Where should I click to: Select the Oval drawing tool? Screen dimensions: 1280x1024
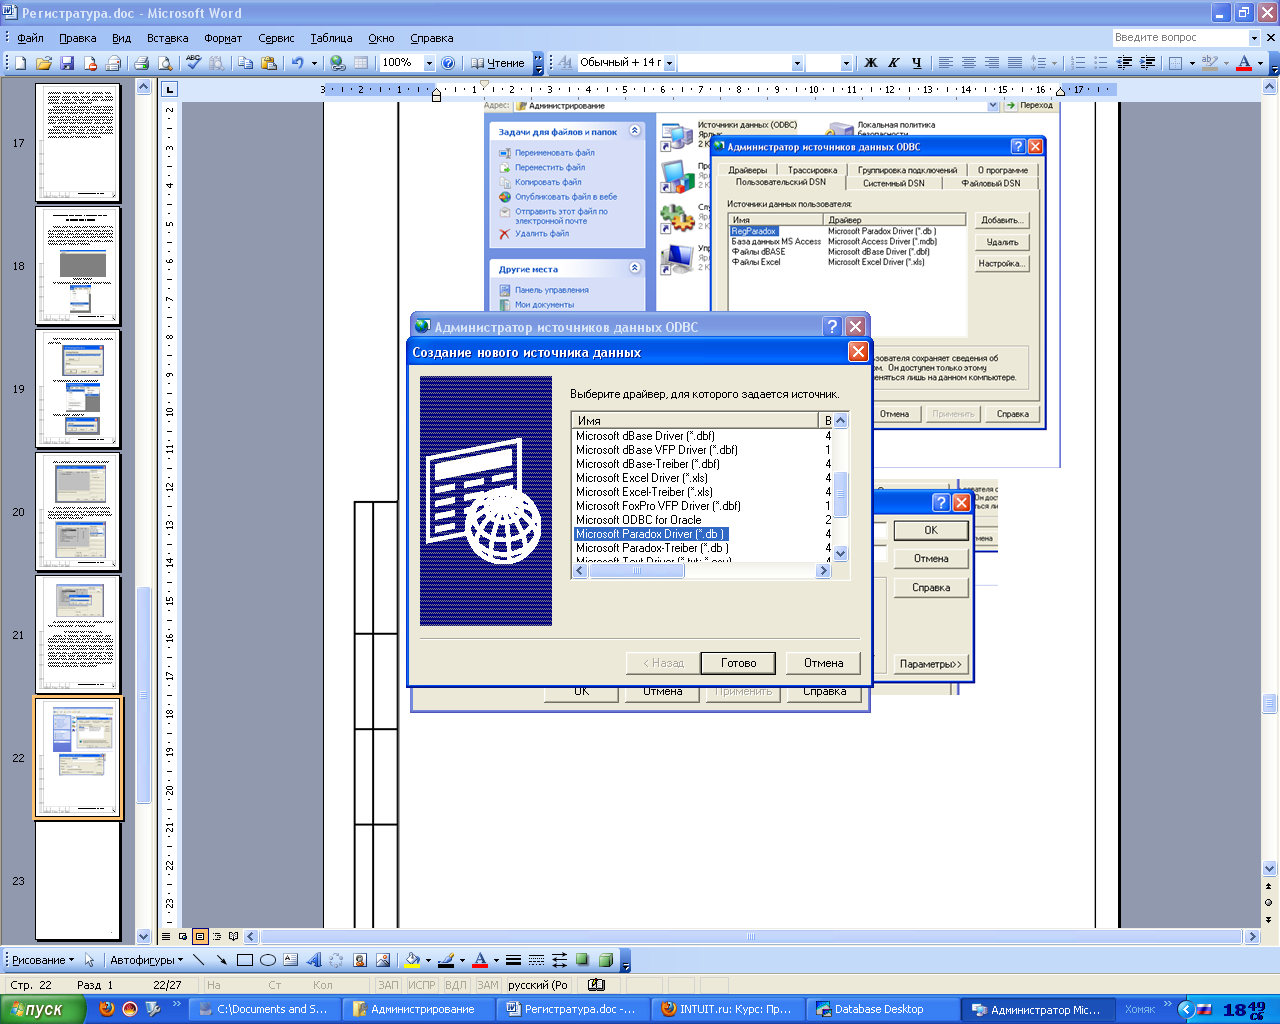(268, 960)
